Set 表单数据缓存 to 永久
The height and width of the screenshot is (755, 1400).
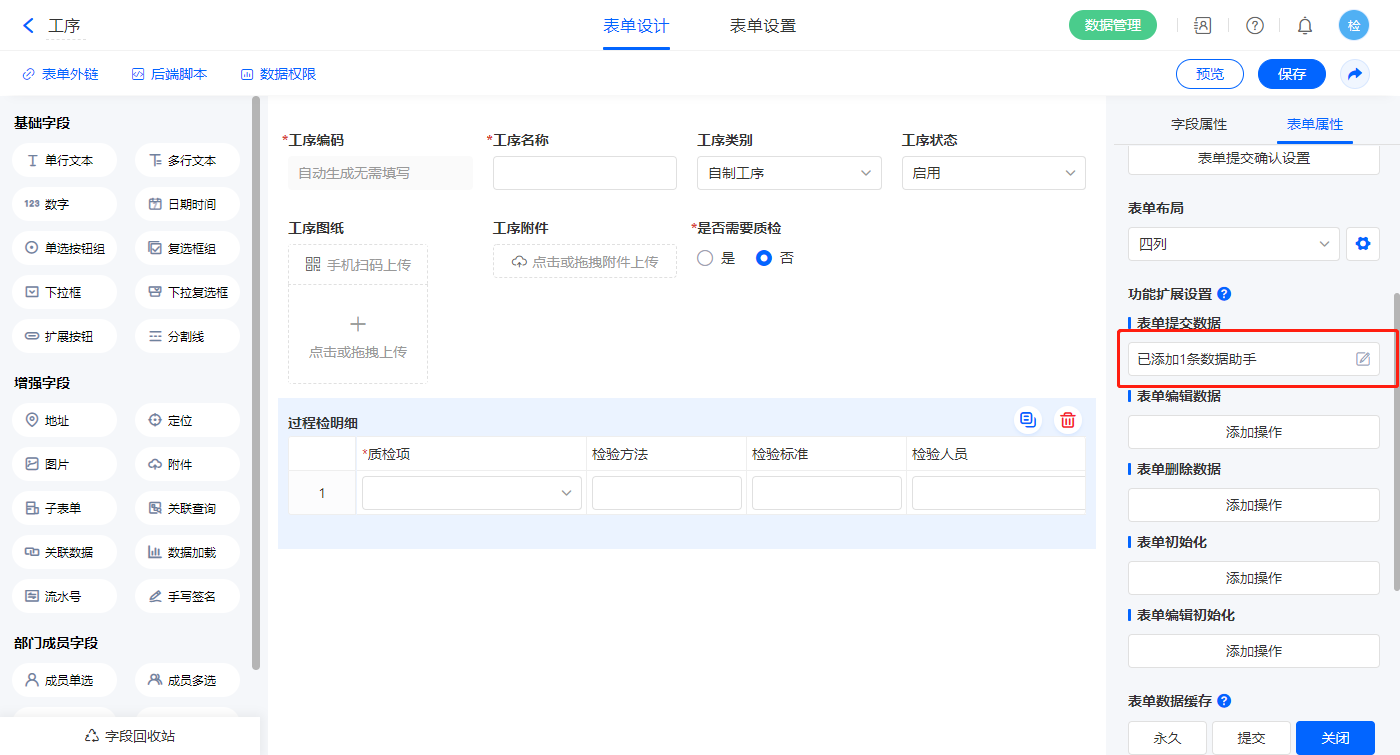click(1167, 738)
